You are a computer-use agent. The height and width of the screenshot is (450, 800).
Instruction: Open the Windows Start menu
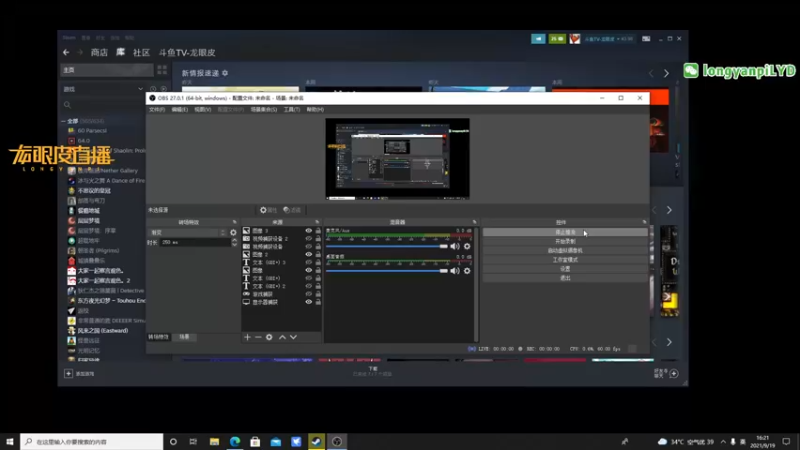tap(10, 441)
